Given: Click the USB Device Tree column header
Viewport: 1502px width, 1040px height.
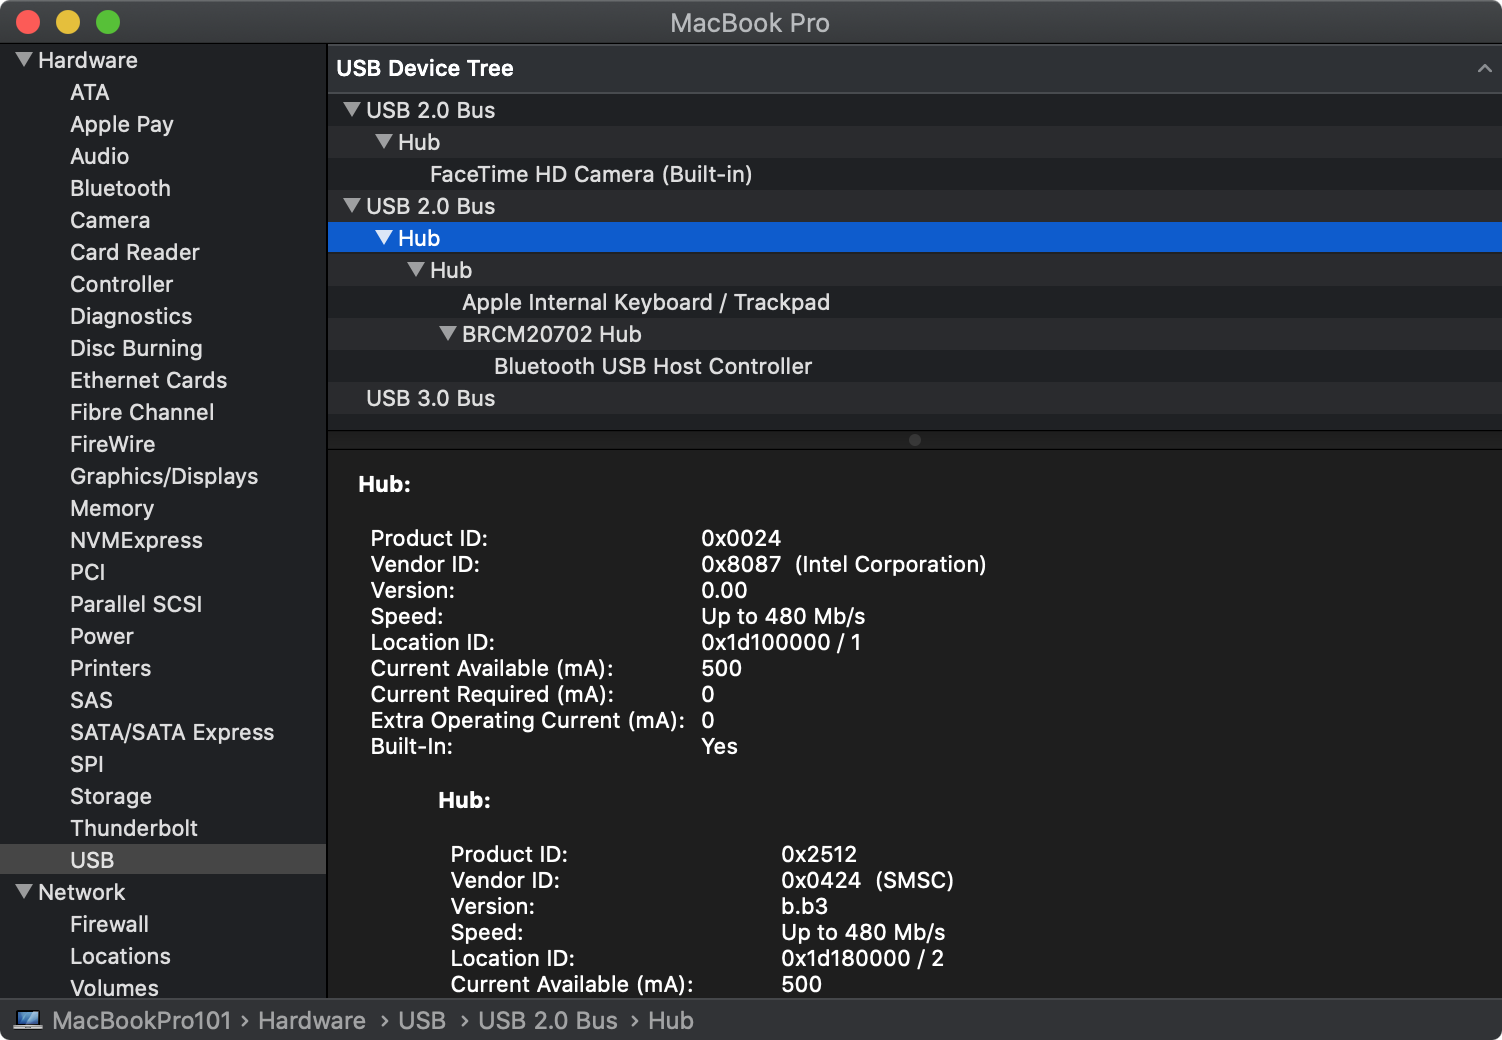Looking at the screenshot, I should (x=425, y=68).
